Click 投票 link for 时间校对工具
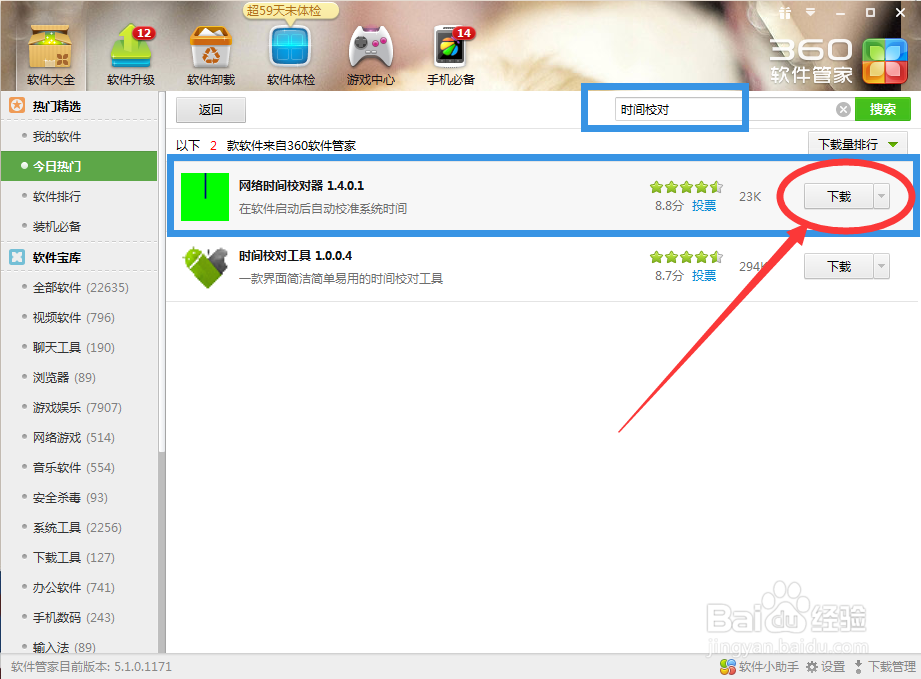921x679 pixels. pos(704,275)
